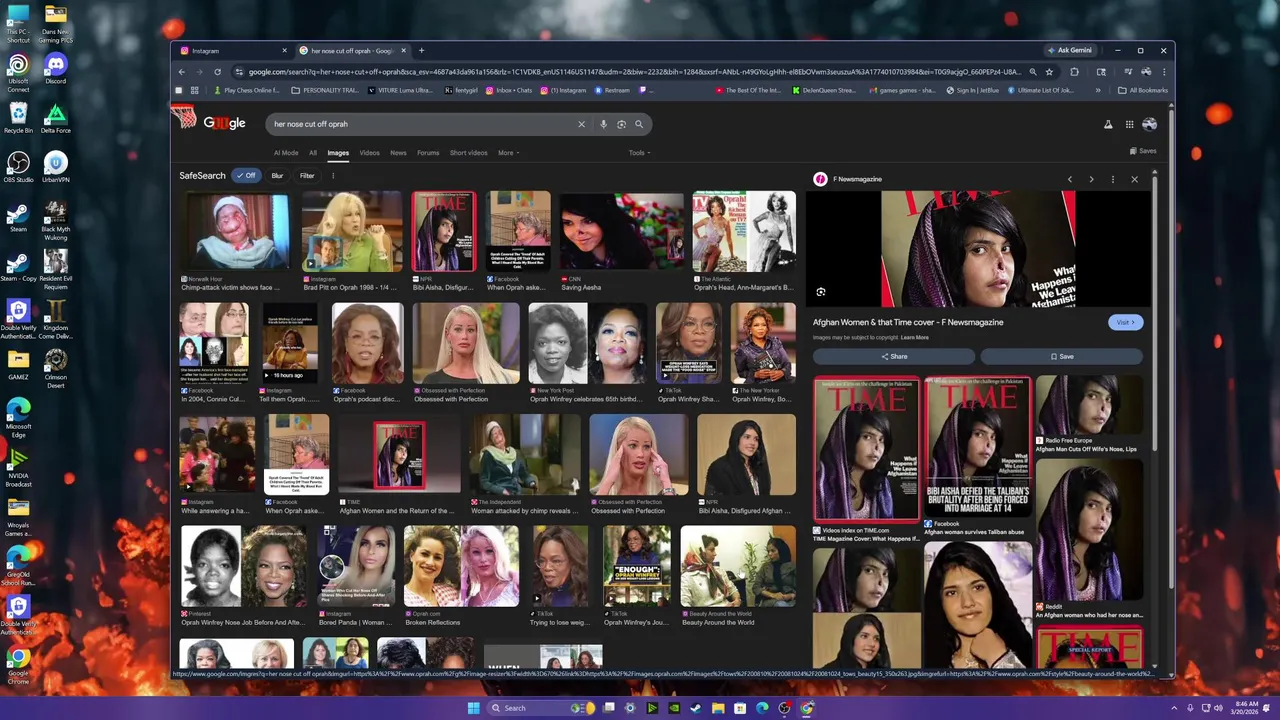Start voice search with the microphone icon
Image resolution: width=1280 pixels, height=720 pixels.
tap(603, 124)
